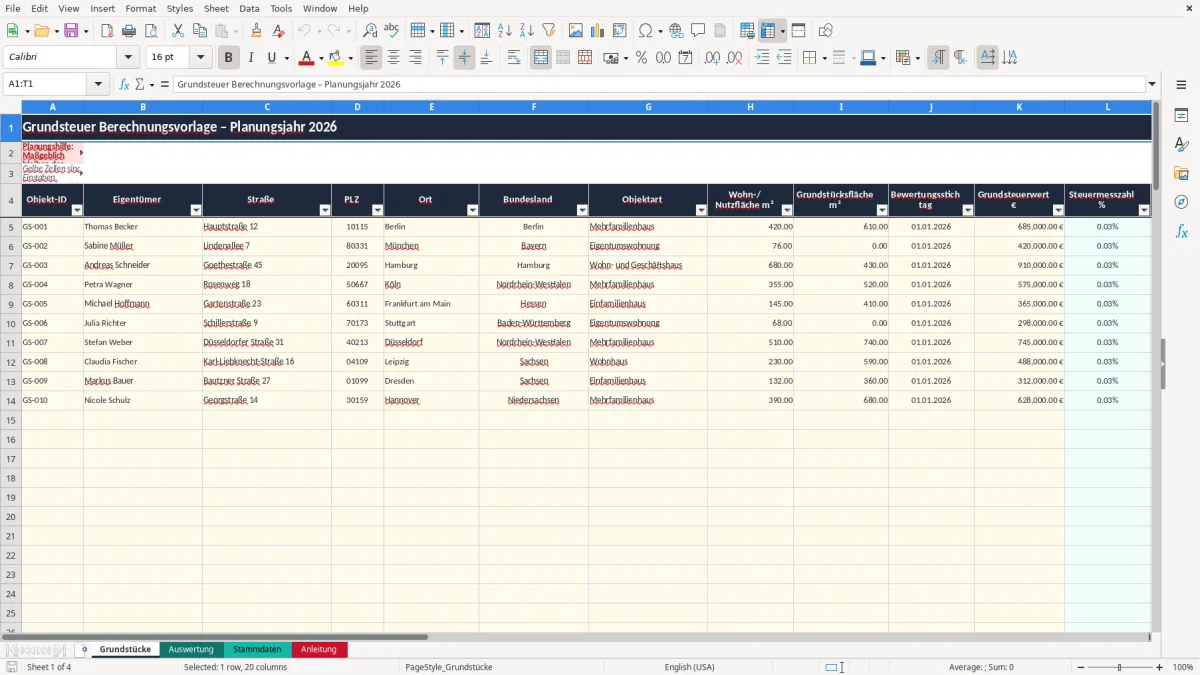This screenshot has width=1200, height=675.
Task: Insert special character Omega icon
Action: 645,31
